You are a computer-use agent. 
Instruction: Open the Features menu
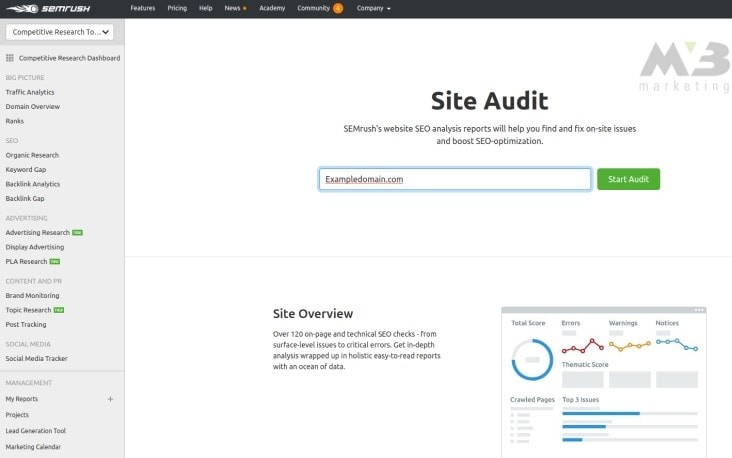tap(143, 8)
